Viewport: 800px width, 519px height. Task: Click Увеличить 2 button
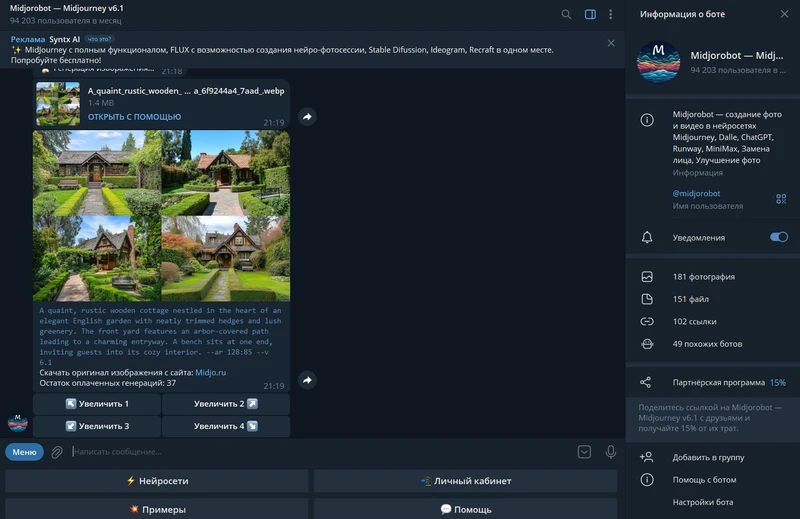click(226, 404)
